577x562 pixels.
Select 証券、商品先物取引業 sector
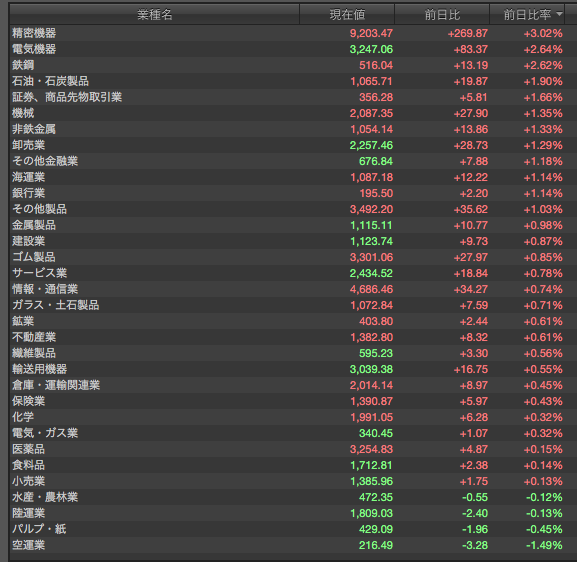coord(293,97)
